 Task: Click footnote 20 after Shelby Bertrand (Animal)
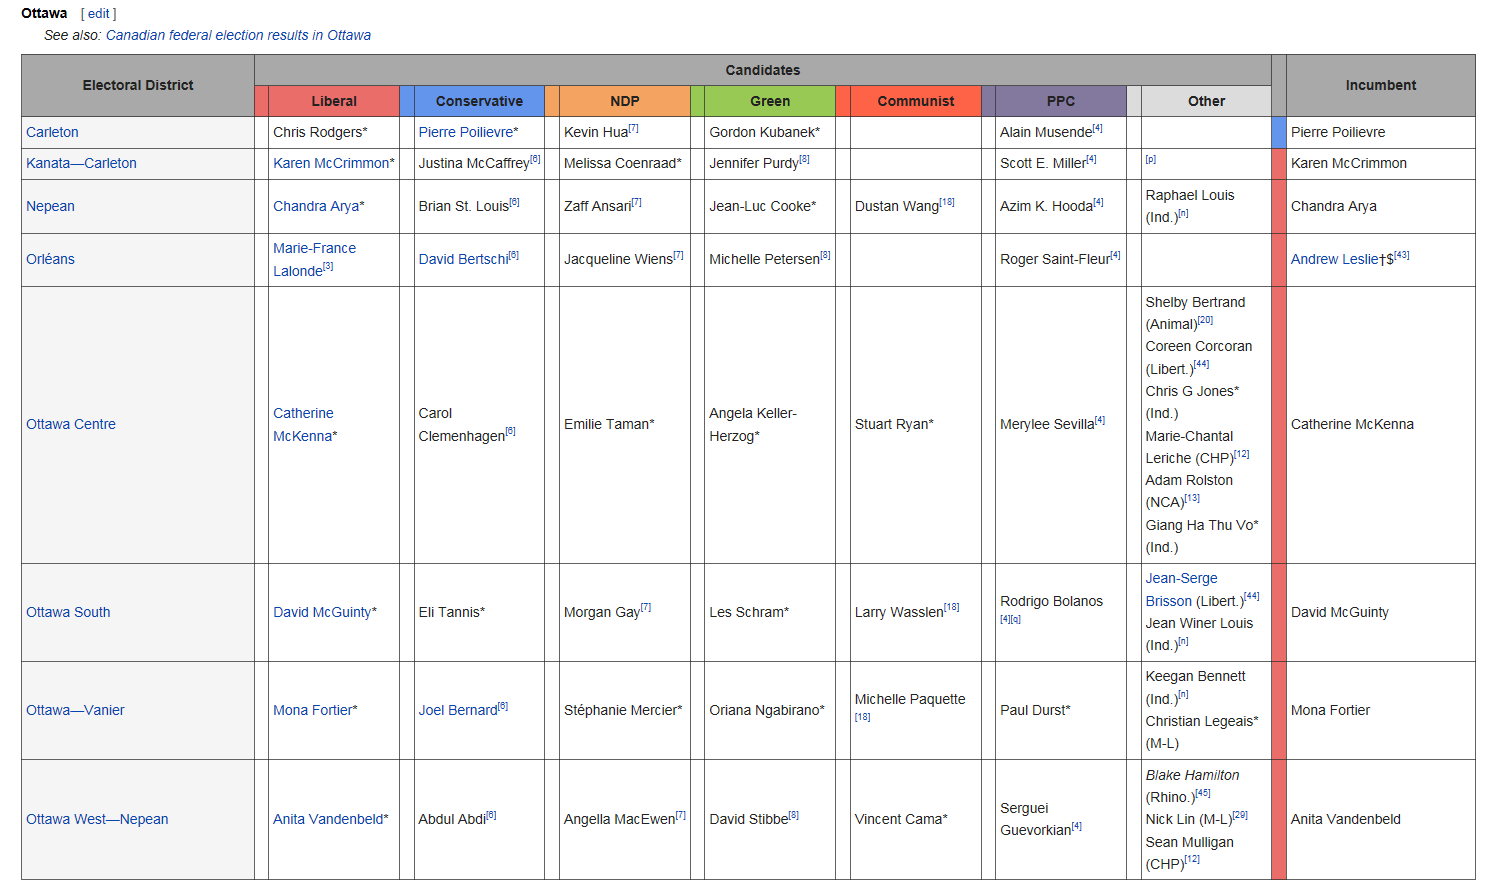click(x=1205, y=320)
